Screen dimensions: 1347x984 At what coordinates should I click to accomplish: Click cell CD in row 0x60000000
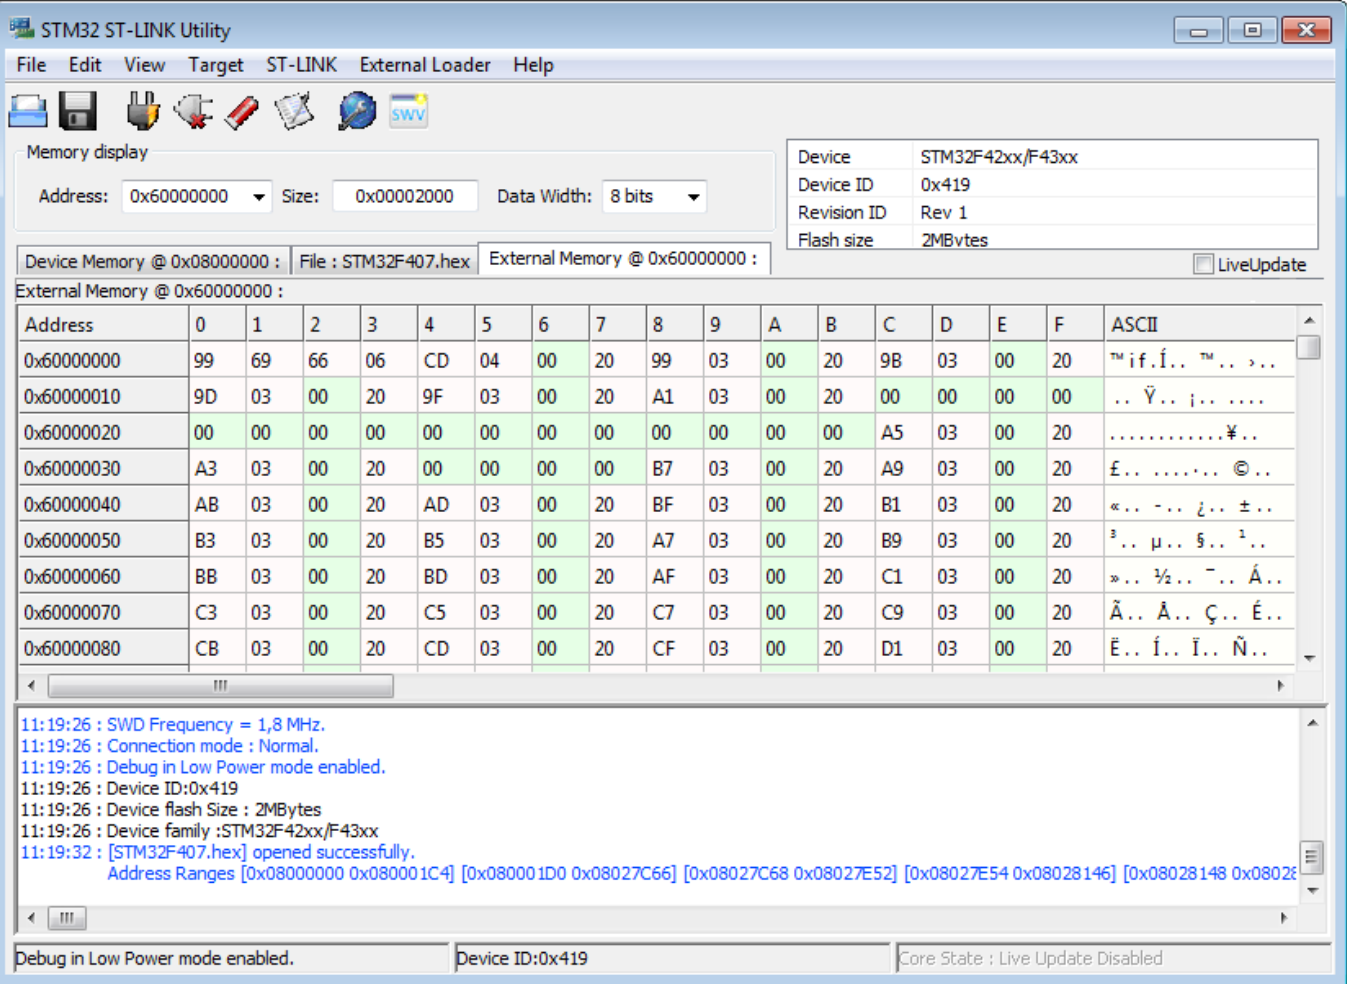(446, 361)
